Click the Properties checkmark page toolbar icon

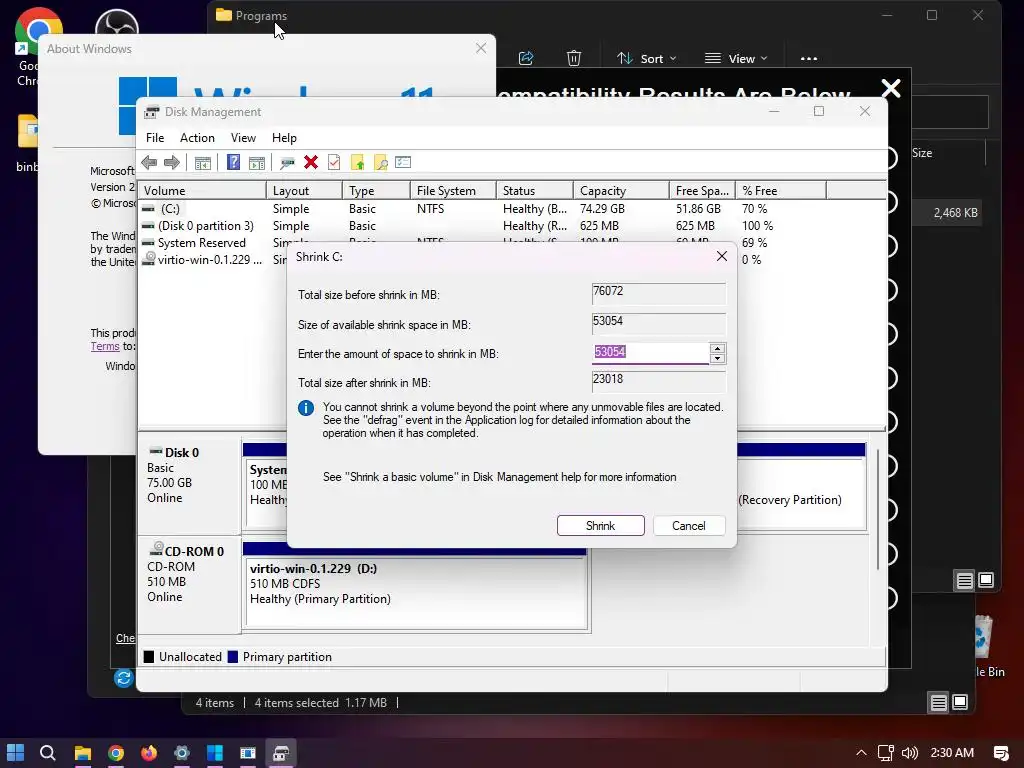coord(334,162)
